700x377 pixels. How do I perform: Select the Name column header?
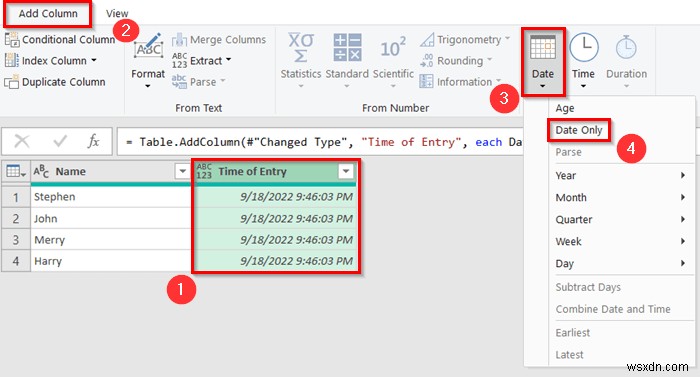click(111, 172)
